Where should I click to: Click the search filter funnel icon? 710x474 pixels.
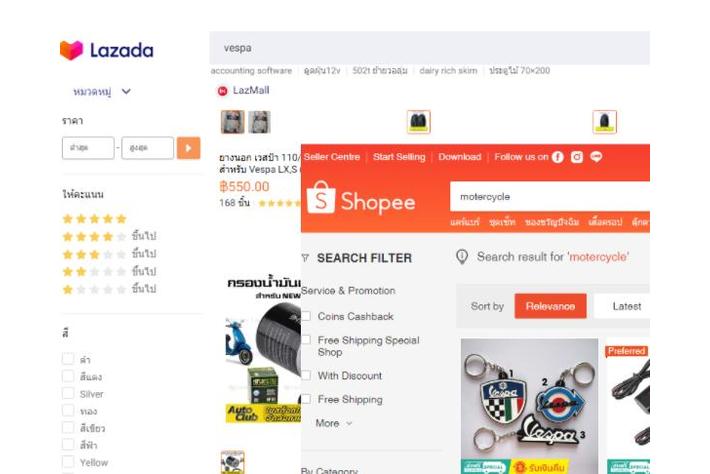click(x=305, y=258)
